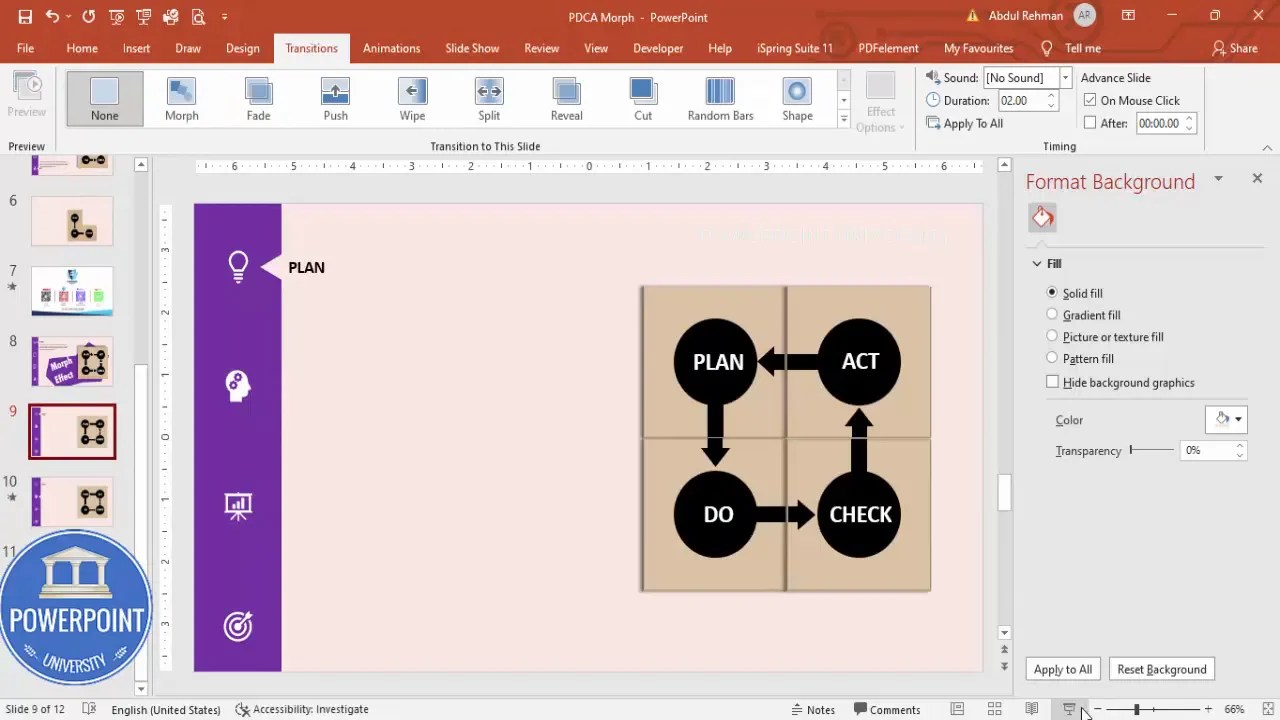The width and height of the screenshot is (1280, 720).
Task: Collapse the Fill section
Action: tap(1037, 264)
